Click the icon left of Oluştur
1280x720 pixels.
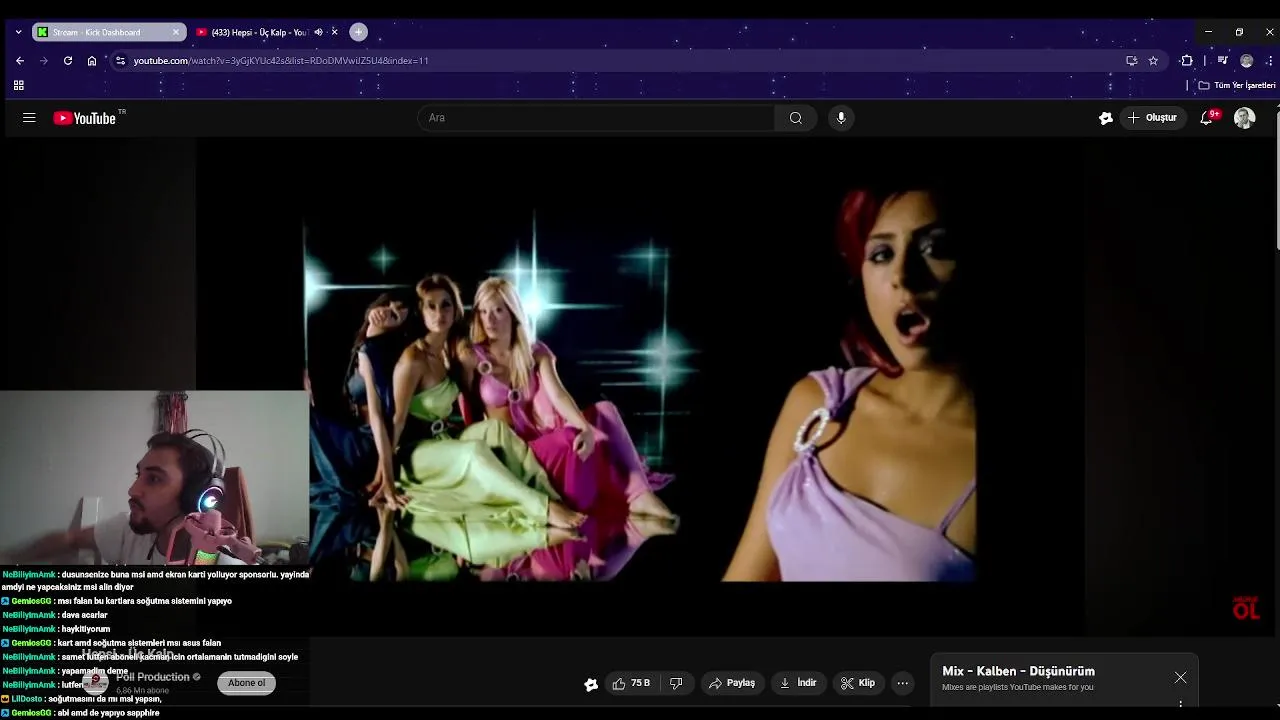coord(1105,118)
